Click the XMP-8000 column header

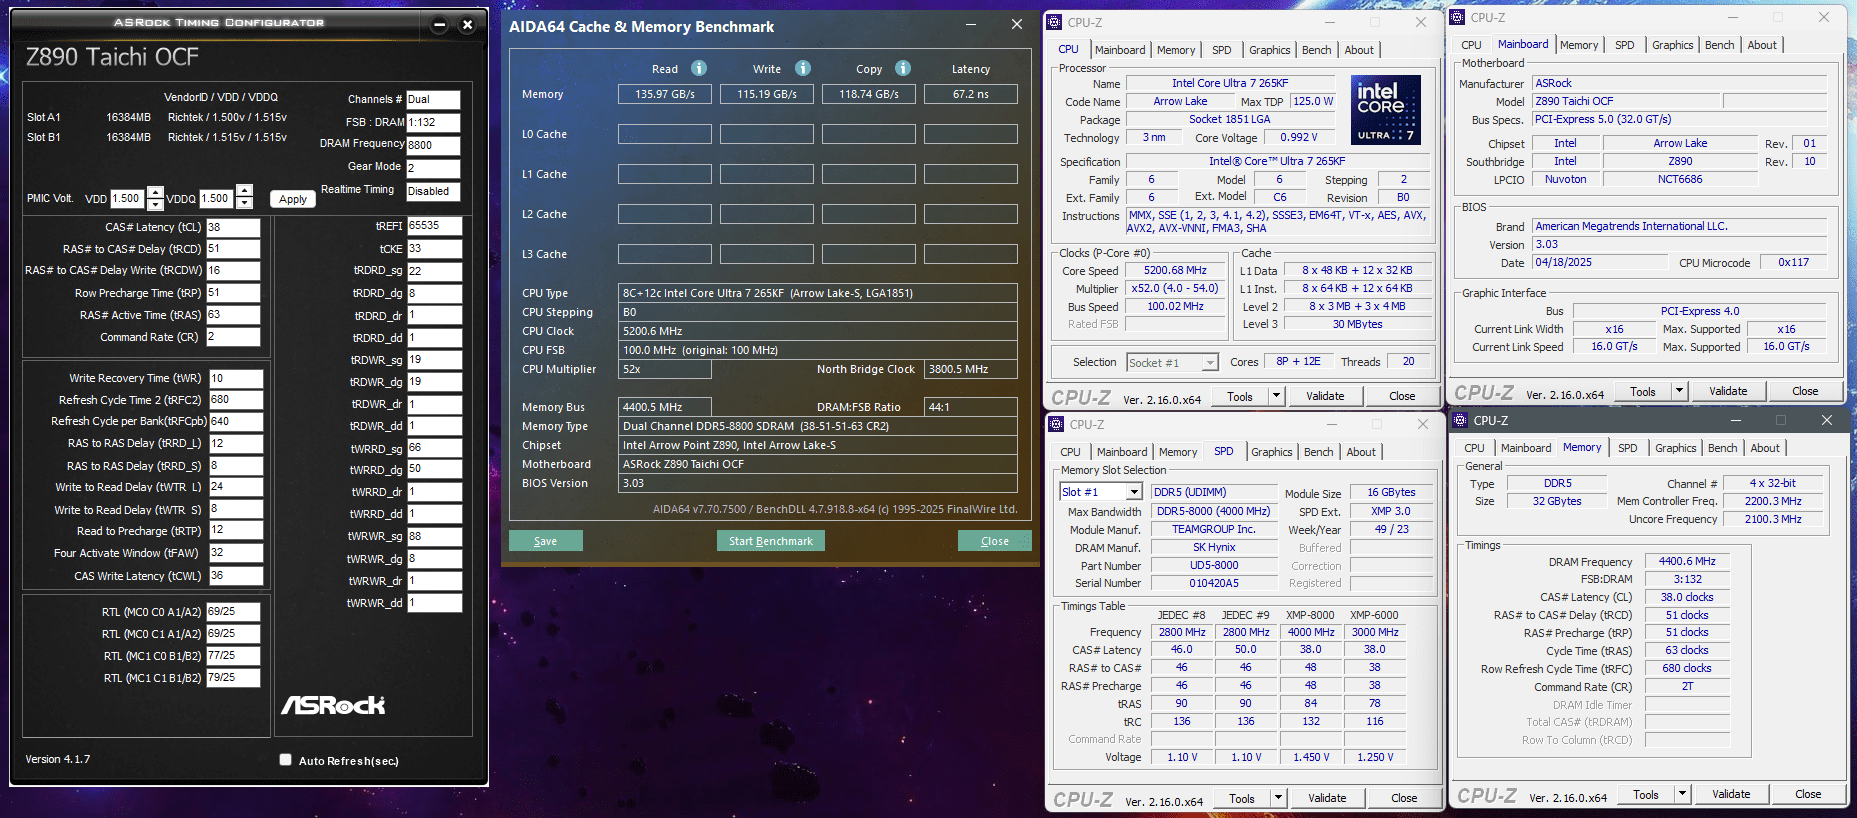point(1310,615)
